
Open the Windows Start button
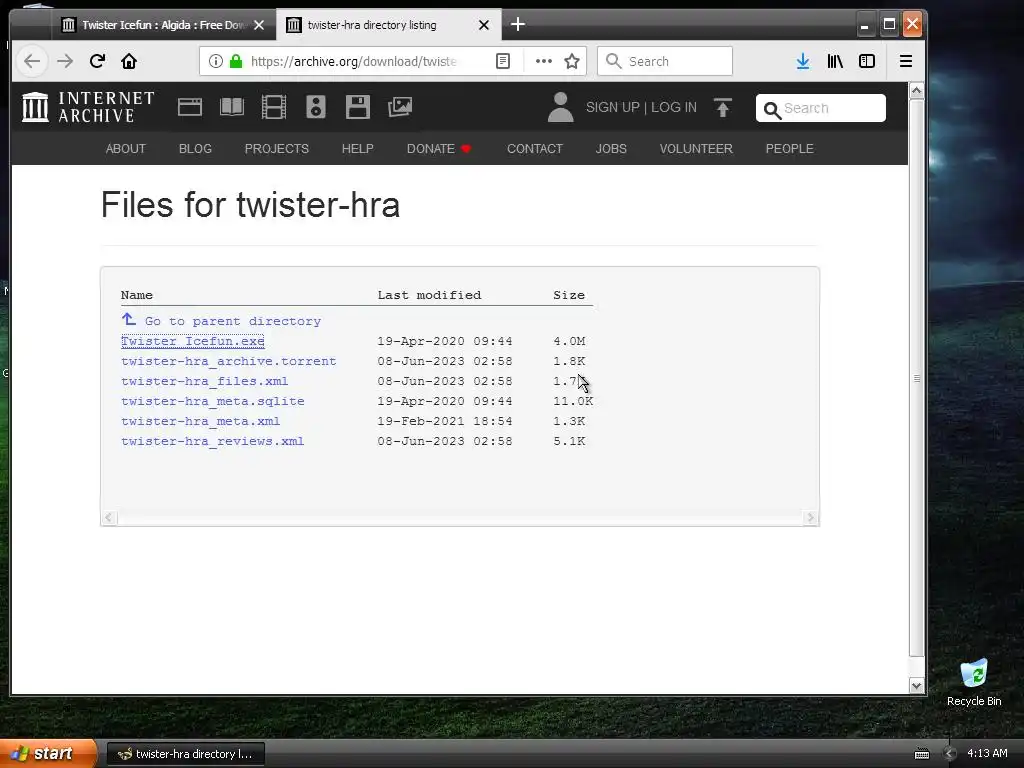click(x=48, y=754)
